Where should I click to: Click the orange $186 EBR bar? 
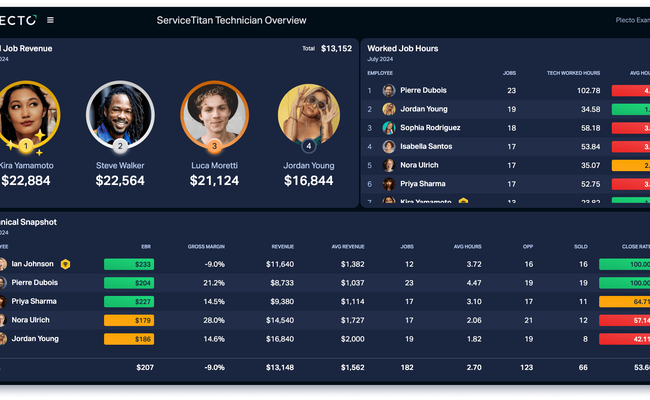click(129, 339)
